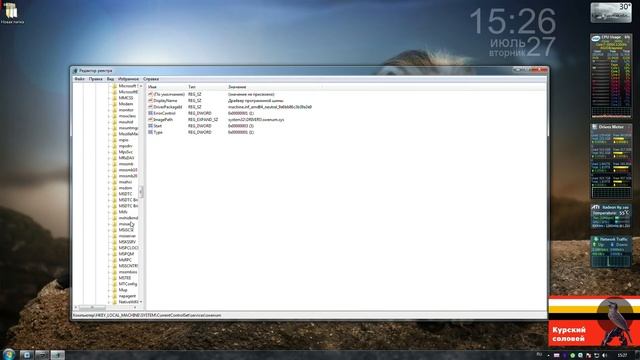Select the mouclass key in tree
Screen dimensions: 640x360
click(x=127, y=116)
